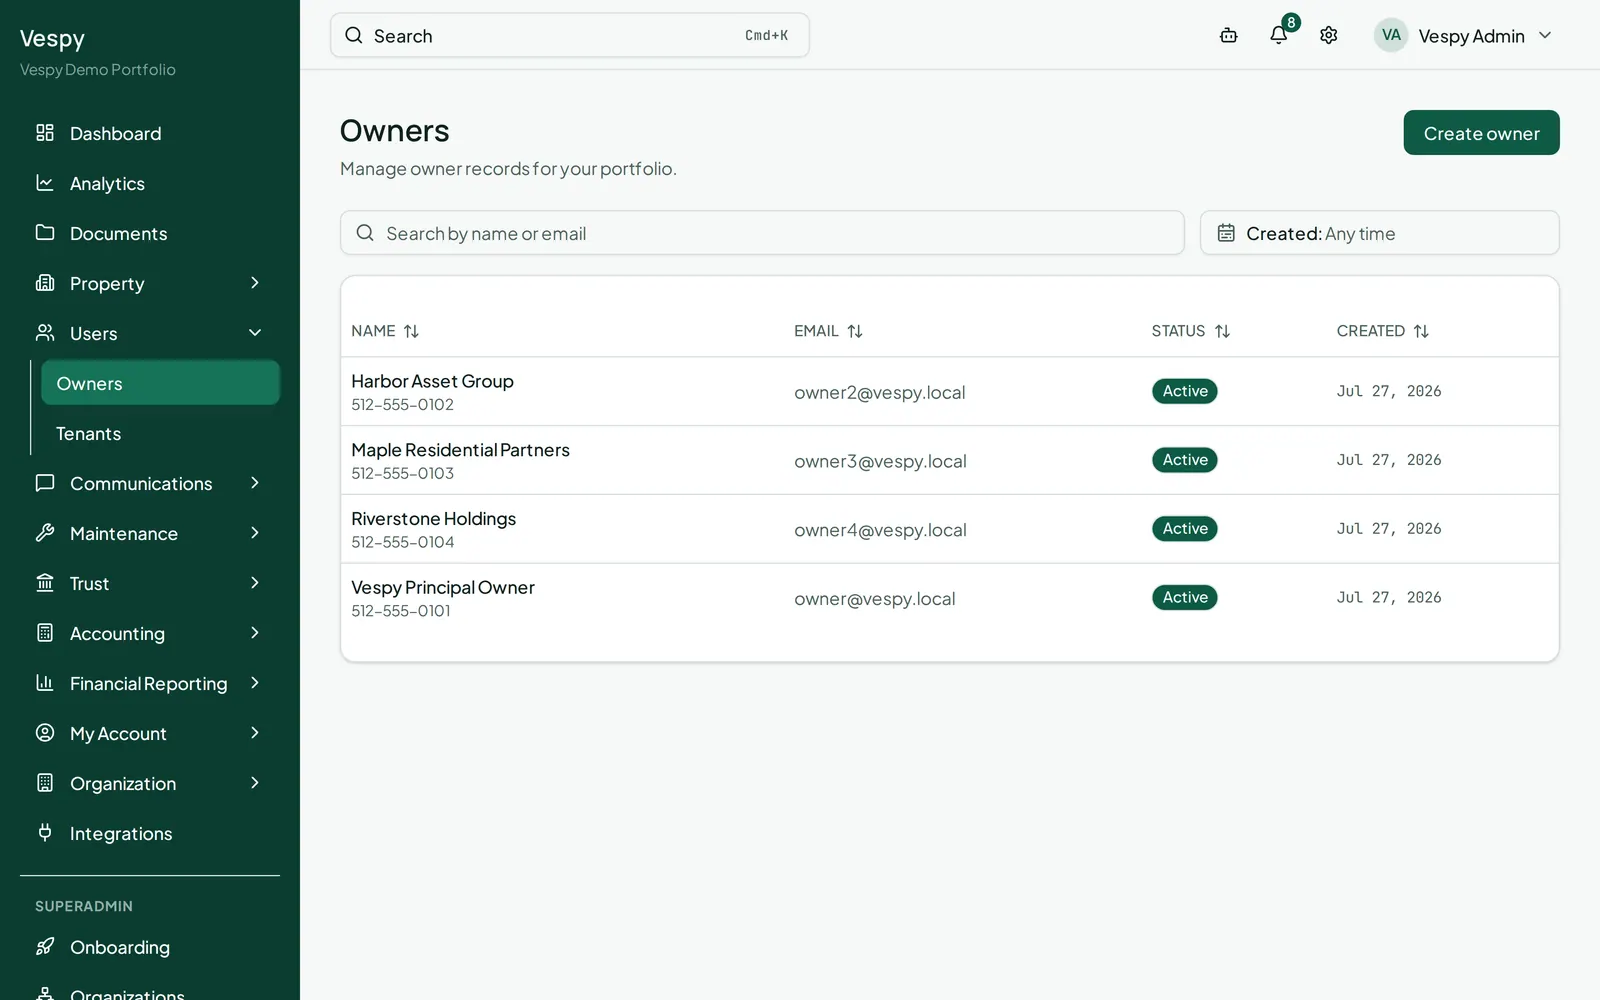Expand the Maintenance menu chevron
This screenshot has width=1600, height=1000.
pos(255,533)
